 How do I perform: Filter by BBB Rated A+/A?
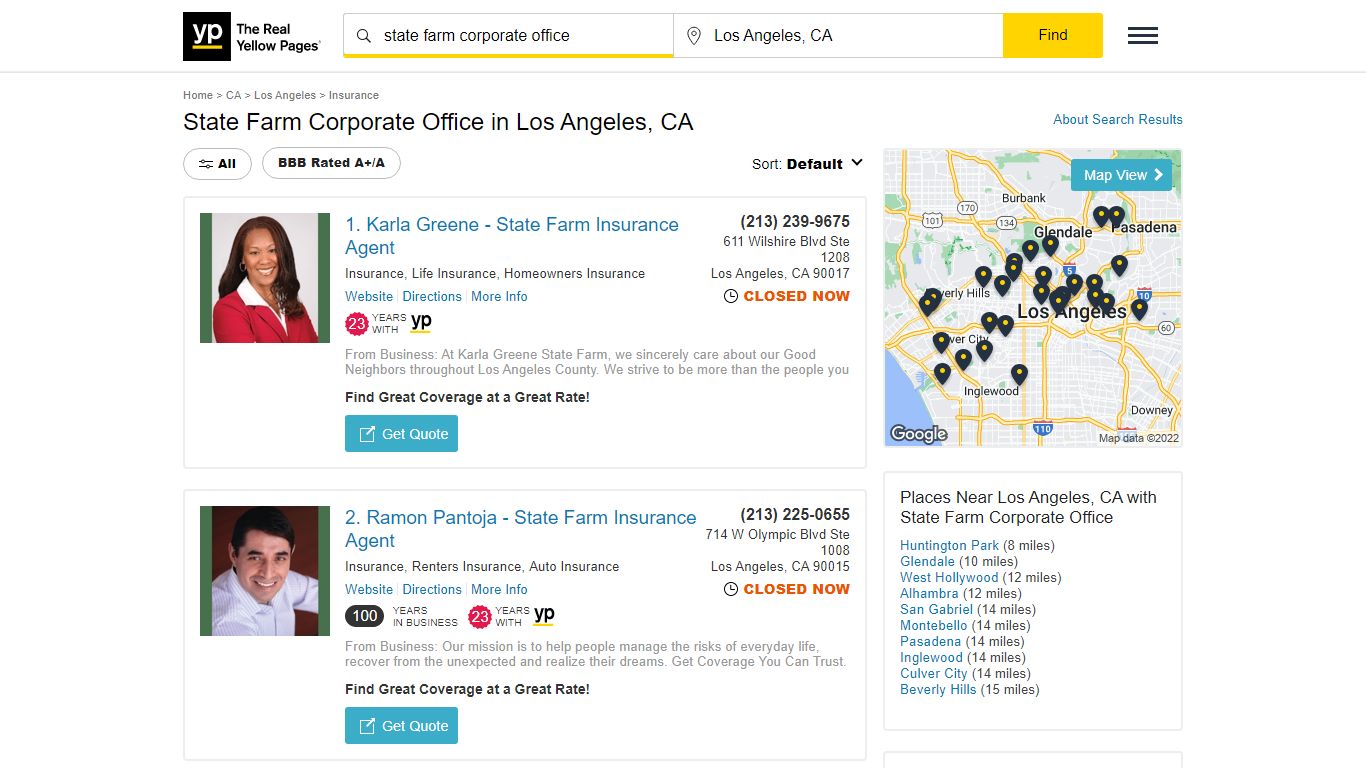click(331, 163)
